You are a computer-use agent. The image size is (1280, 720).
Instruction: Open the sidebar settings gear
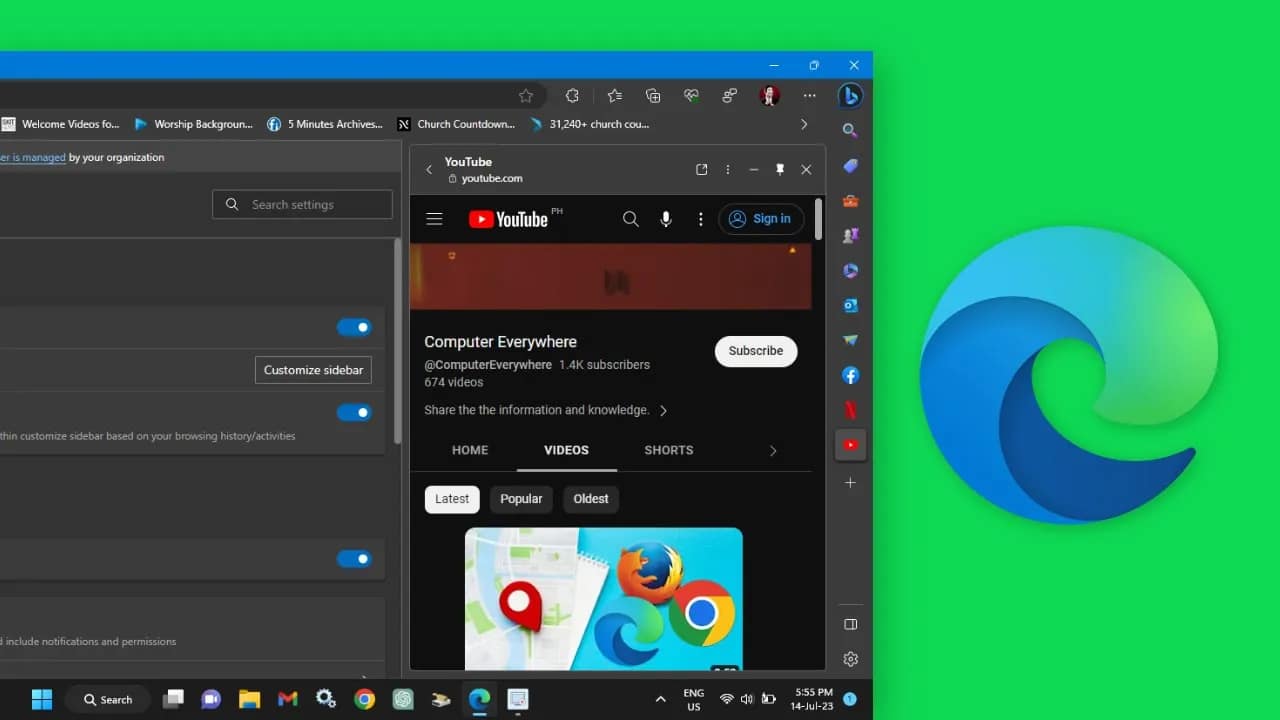click(x=850, y=658)
